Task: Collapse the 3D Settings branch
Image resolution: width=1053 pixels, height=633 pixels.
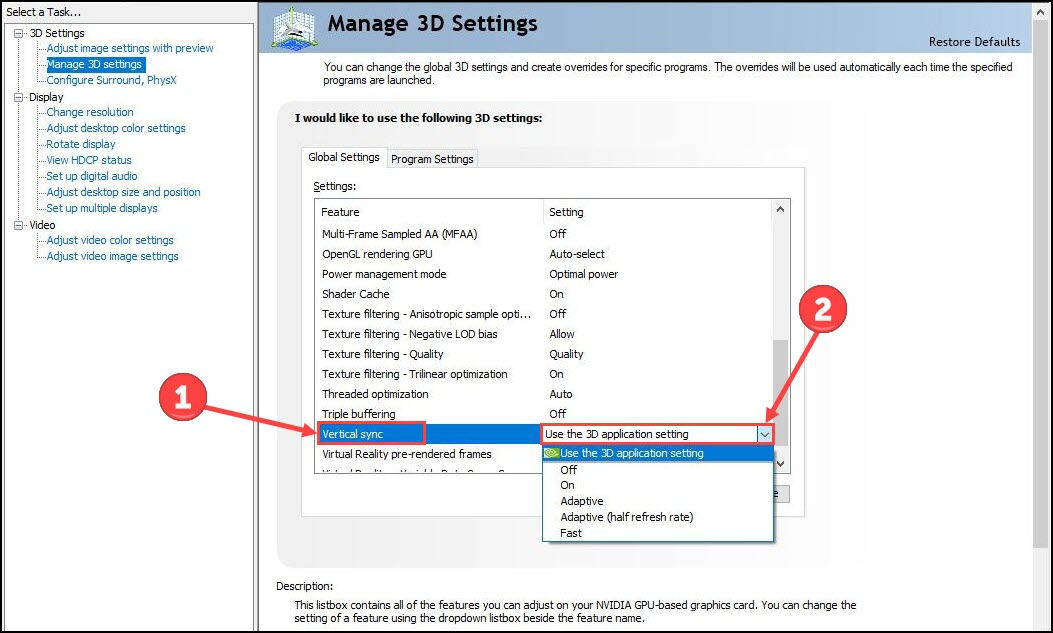Action: 18,32
